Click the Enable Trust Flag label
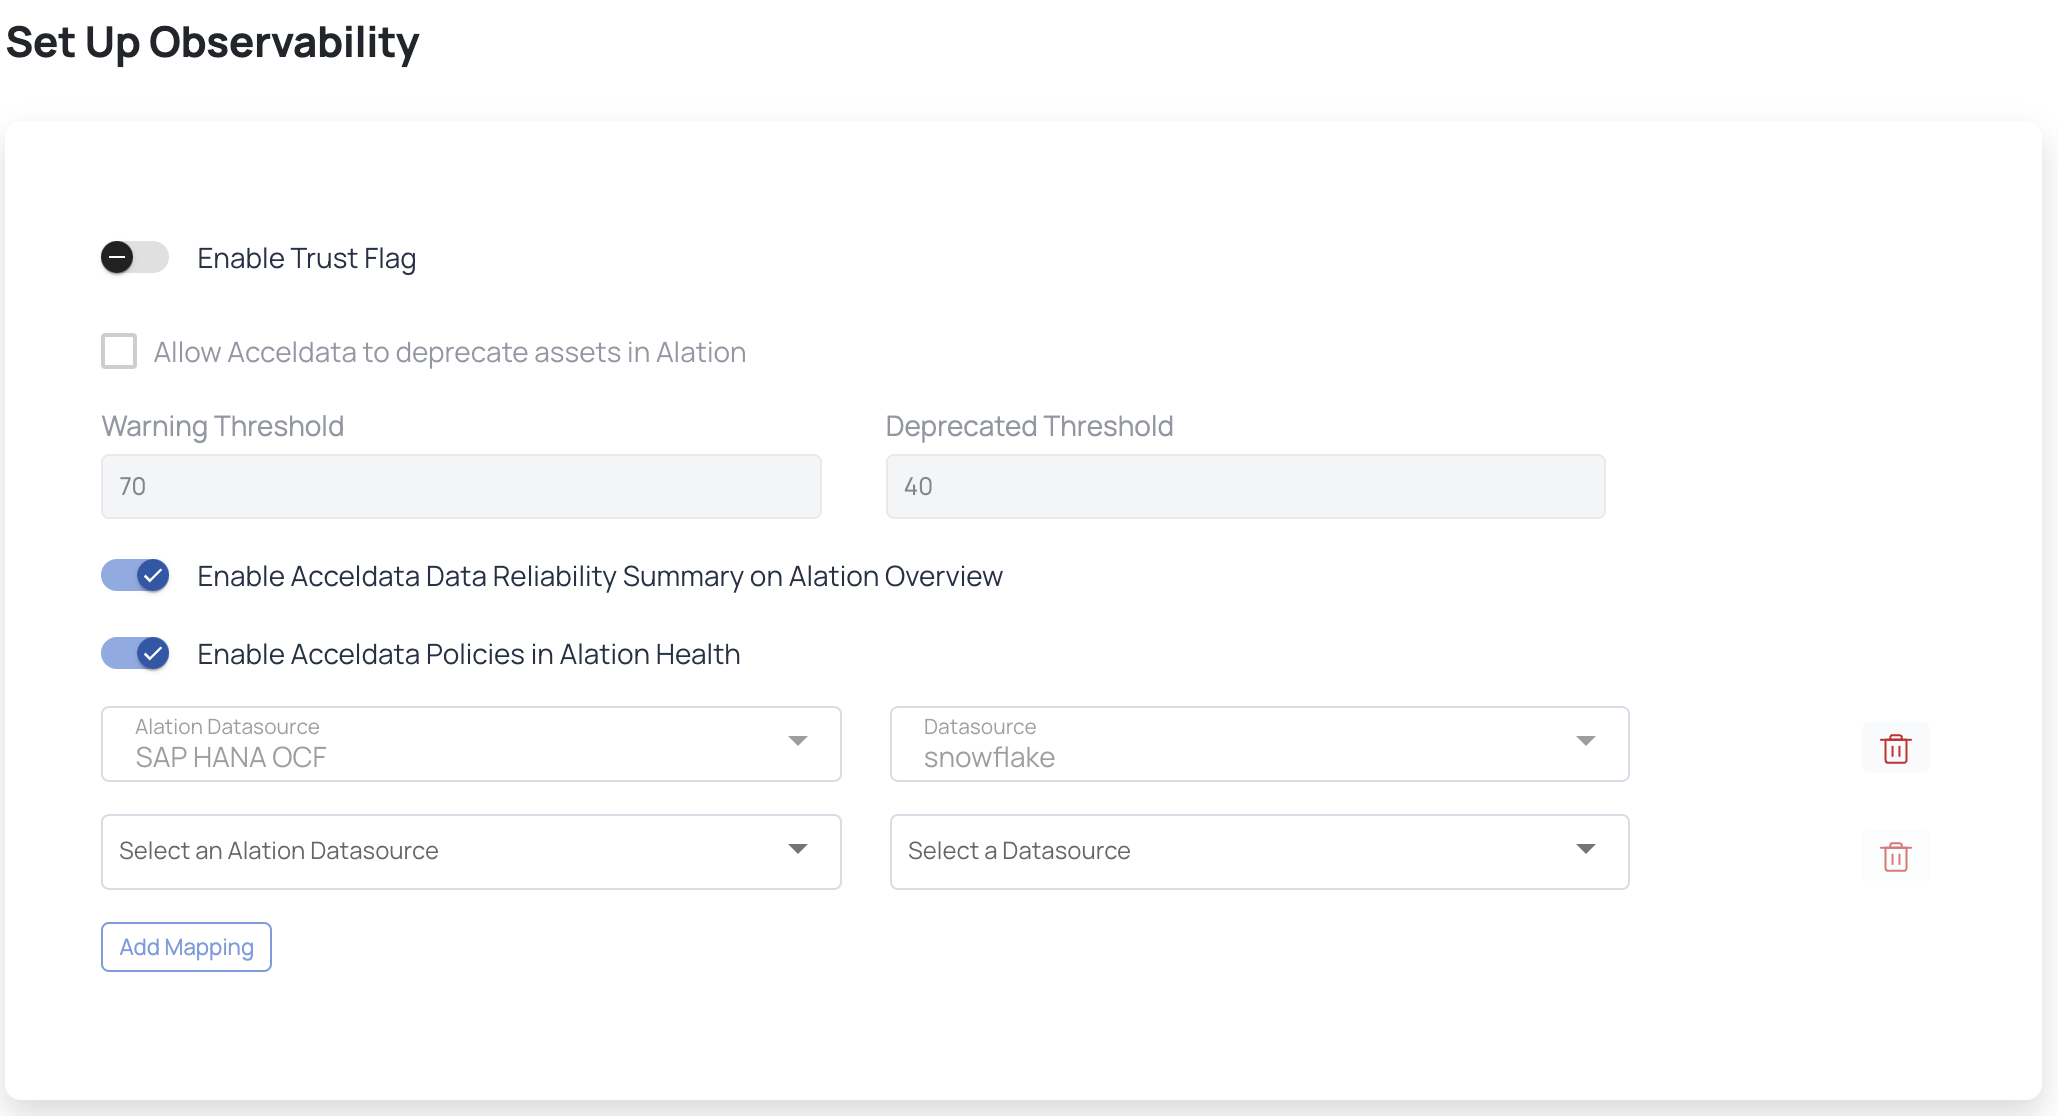Screen dimensions: 2058x1116 [307, 258]
